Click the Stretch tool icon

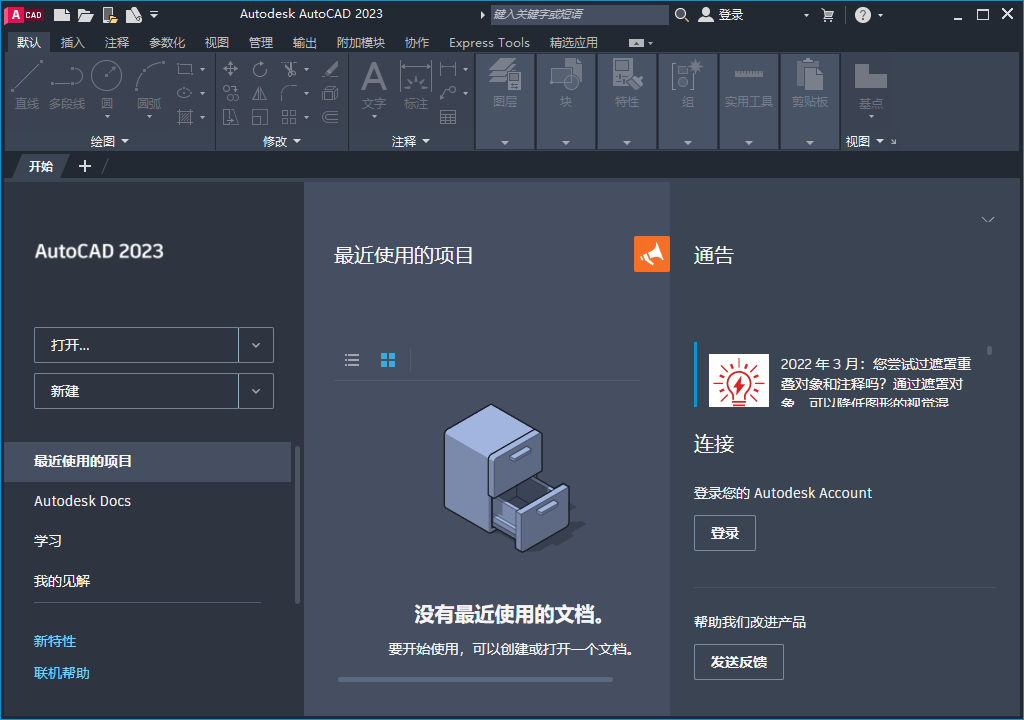231,117
